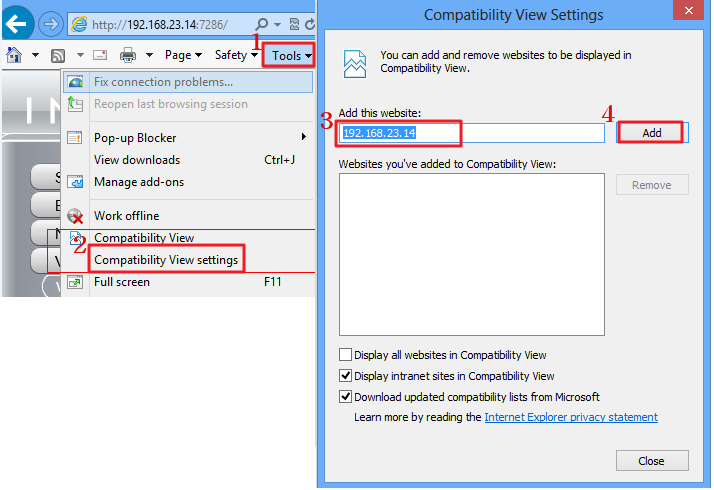Choose View downloads from Tools menu
Image resolution: width=714 pixels, height=490 pixels.
[188, 160]
